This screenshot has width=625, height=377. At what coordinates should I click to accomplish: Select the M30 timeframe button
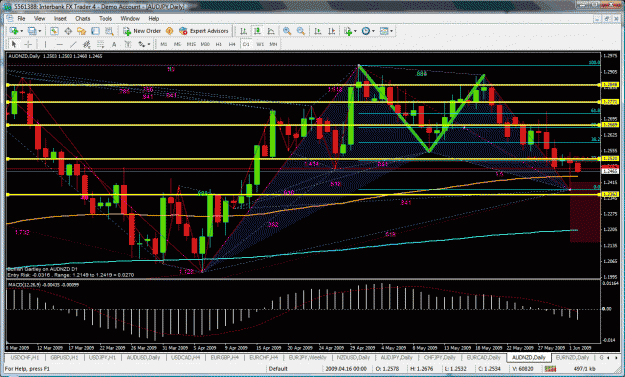tap(205, 44)
